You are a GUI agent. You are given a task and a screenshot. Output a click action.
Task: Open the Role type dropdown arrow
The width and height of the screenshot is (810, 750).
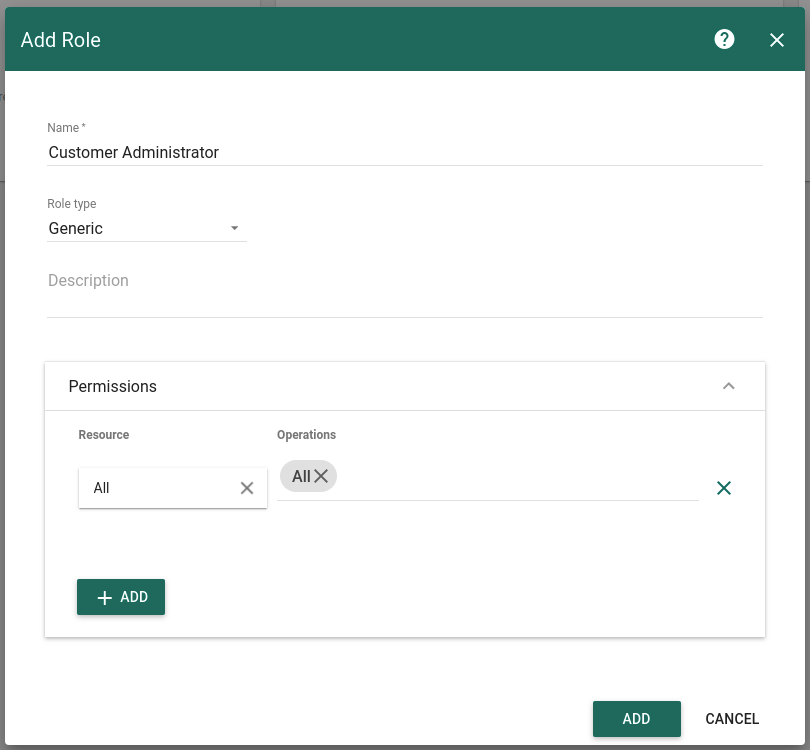point(234,228)
